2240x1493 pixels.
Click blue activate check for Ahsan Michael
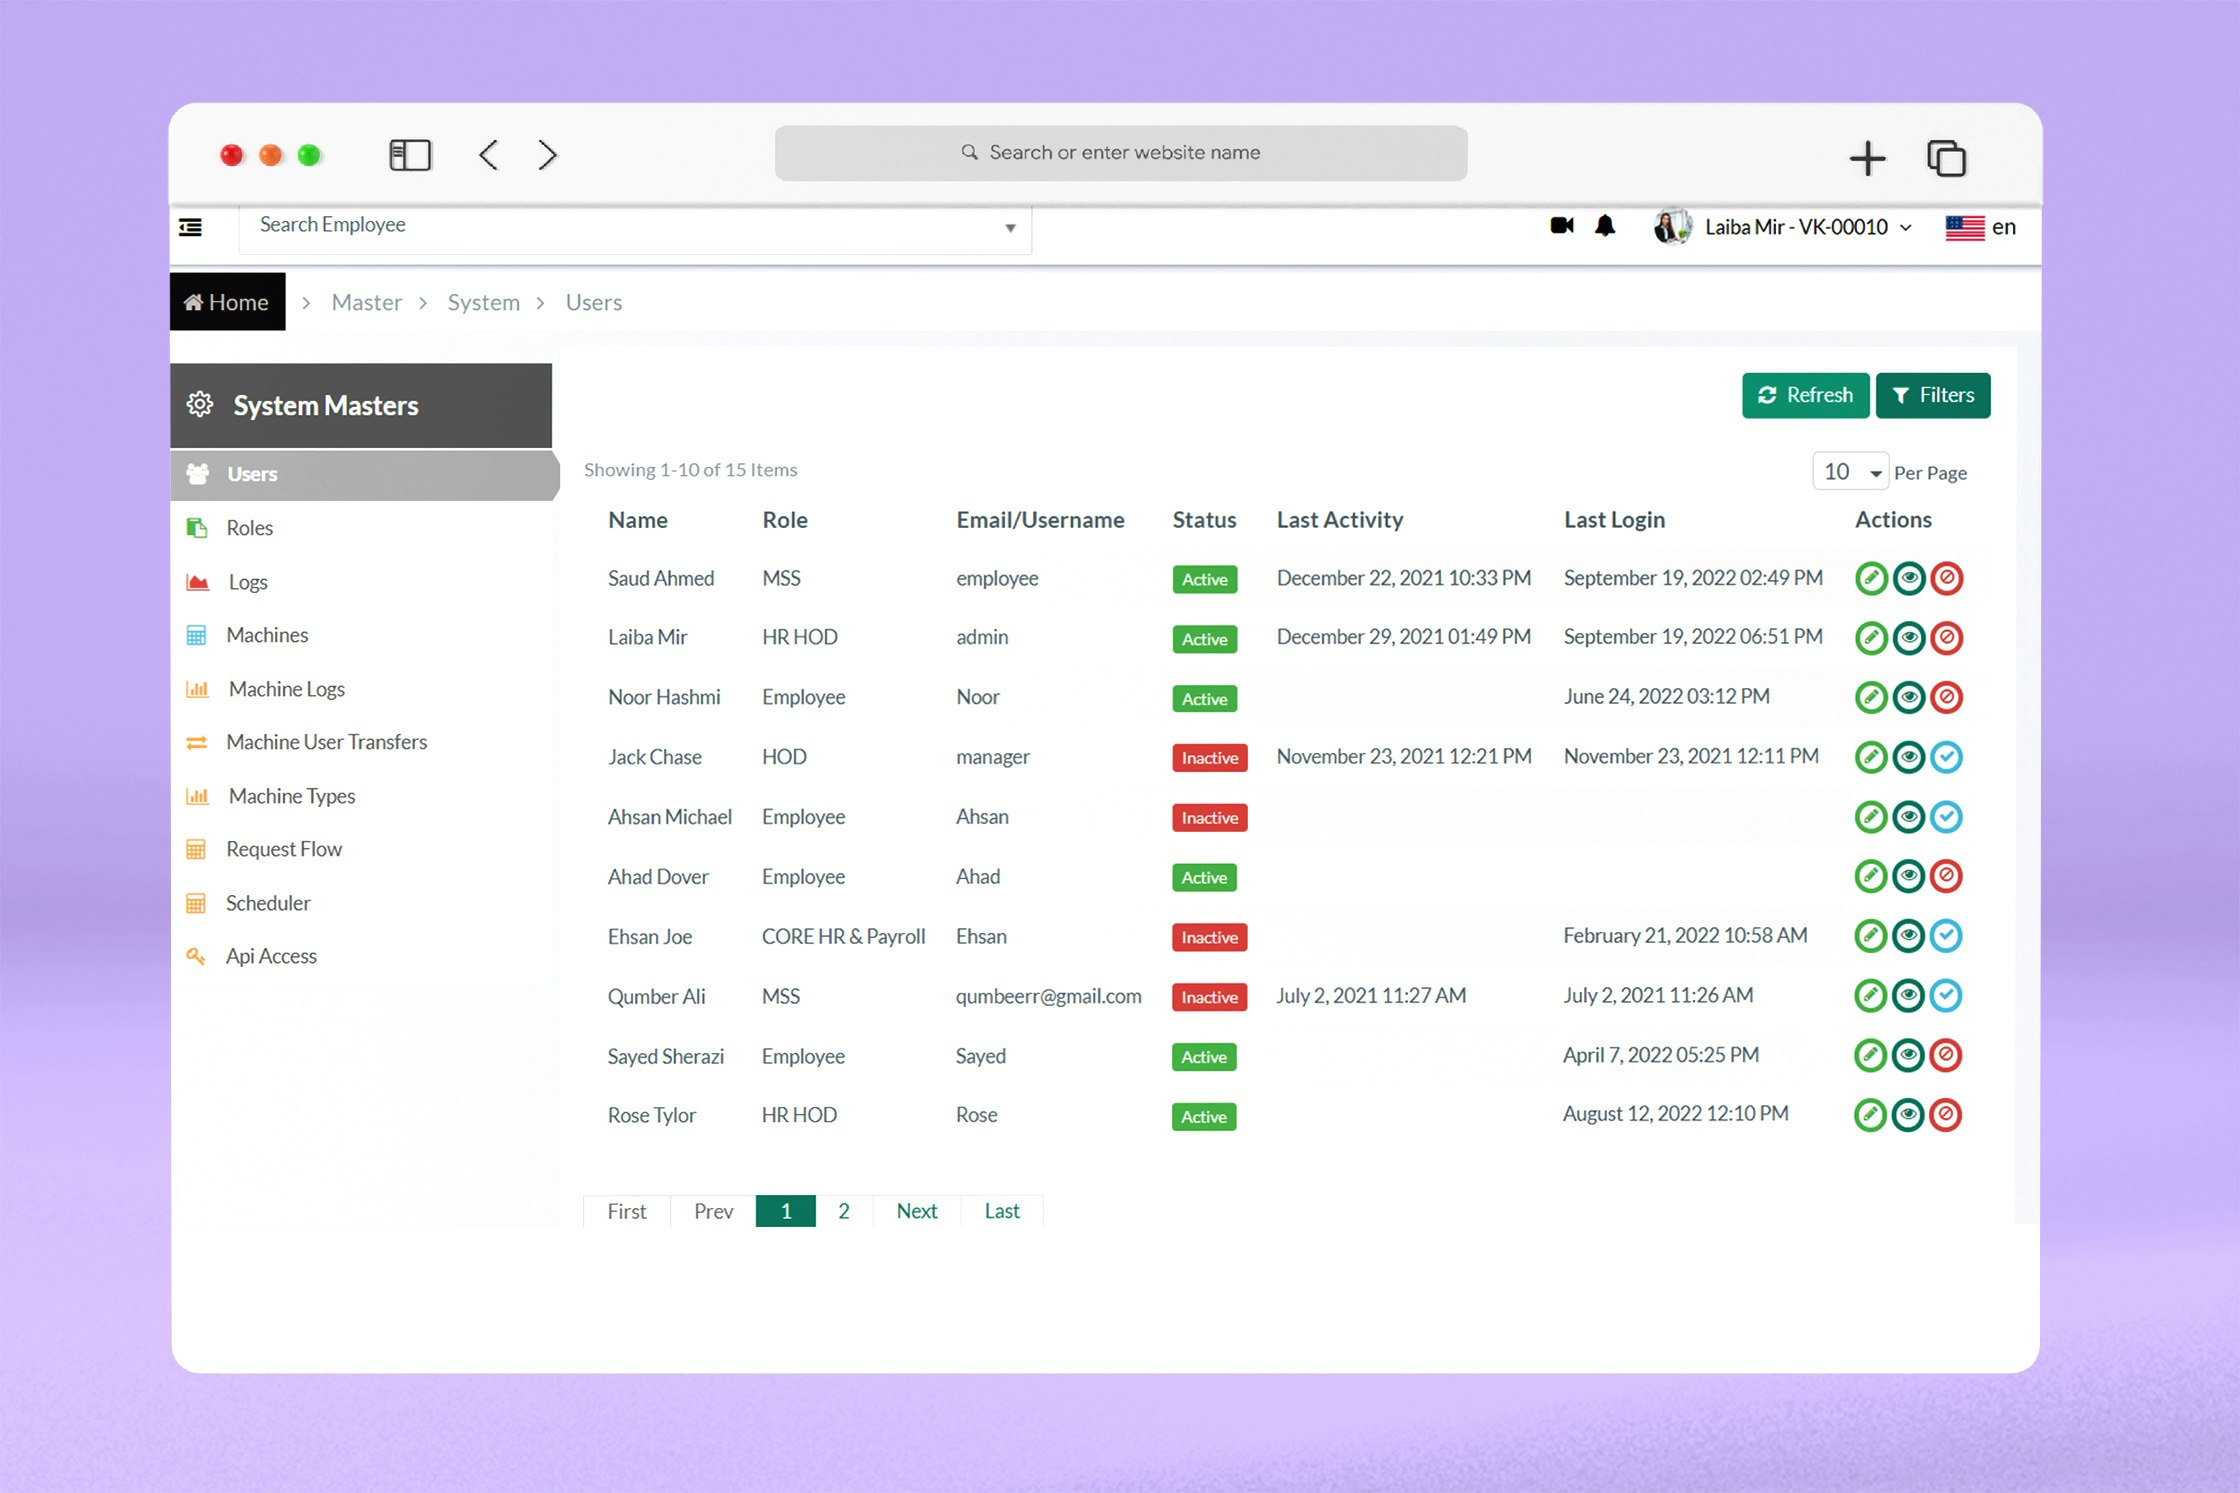(1947, 817)
